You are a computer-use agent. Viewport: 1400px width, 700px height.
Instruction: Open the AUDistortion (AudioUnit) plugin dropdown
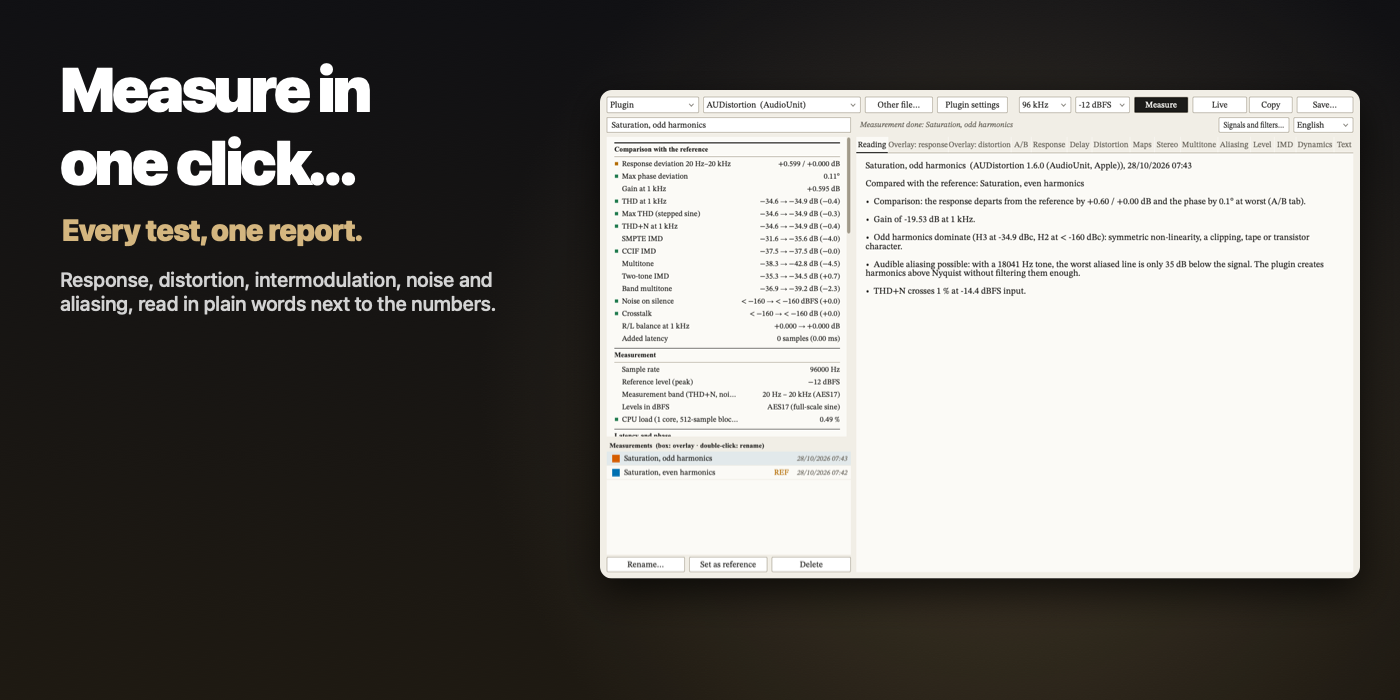click(x=781, y=105)
